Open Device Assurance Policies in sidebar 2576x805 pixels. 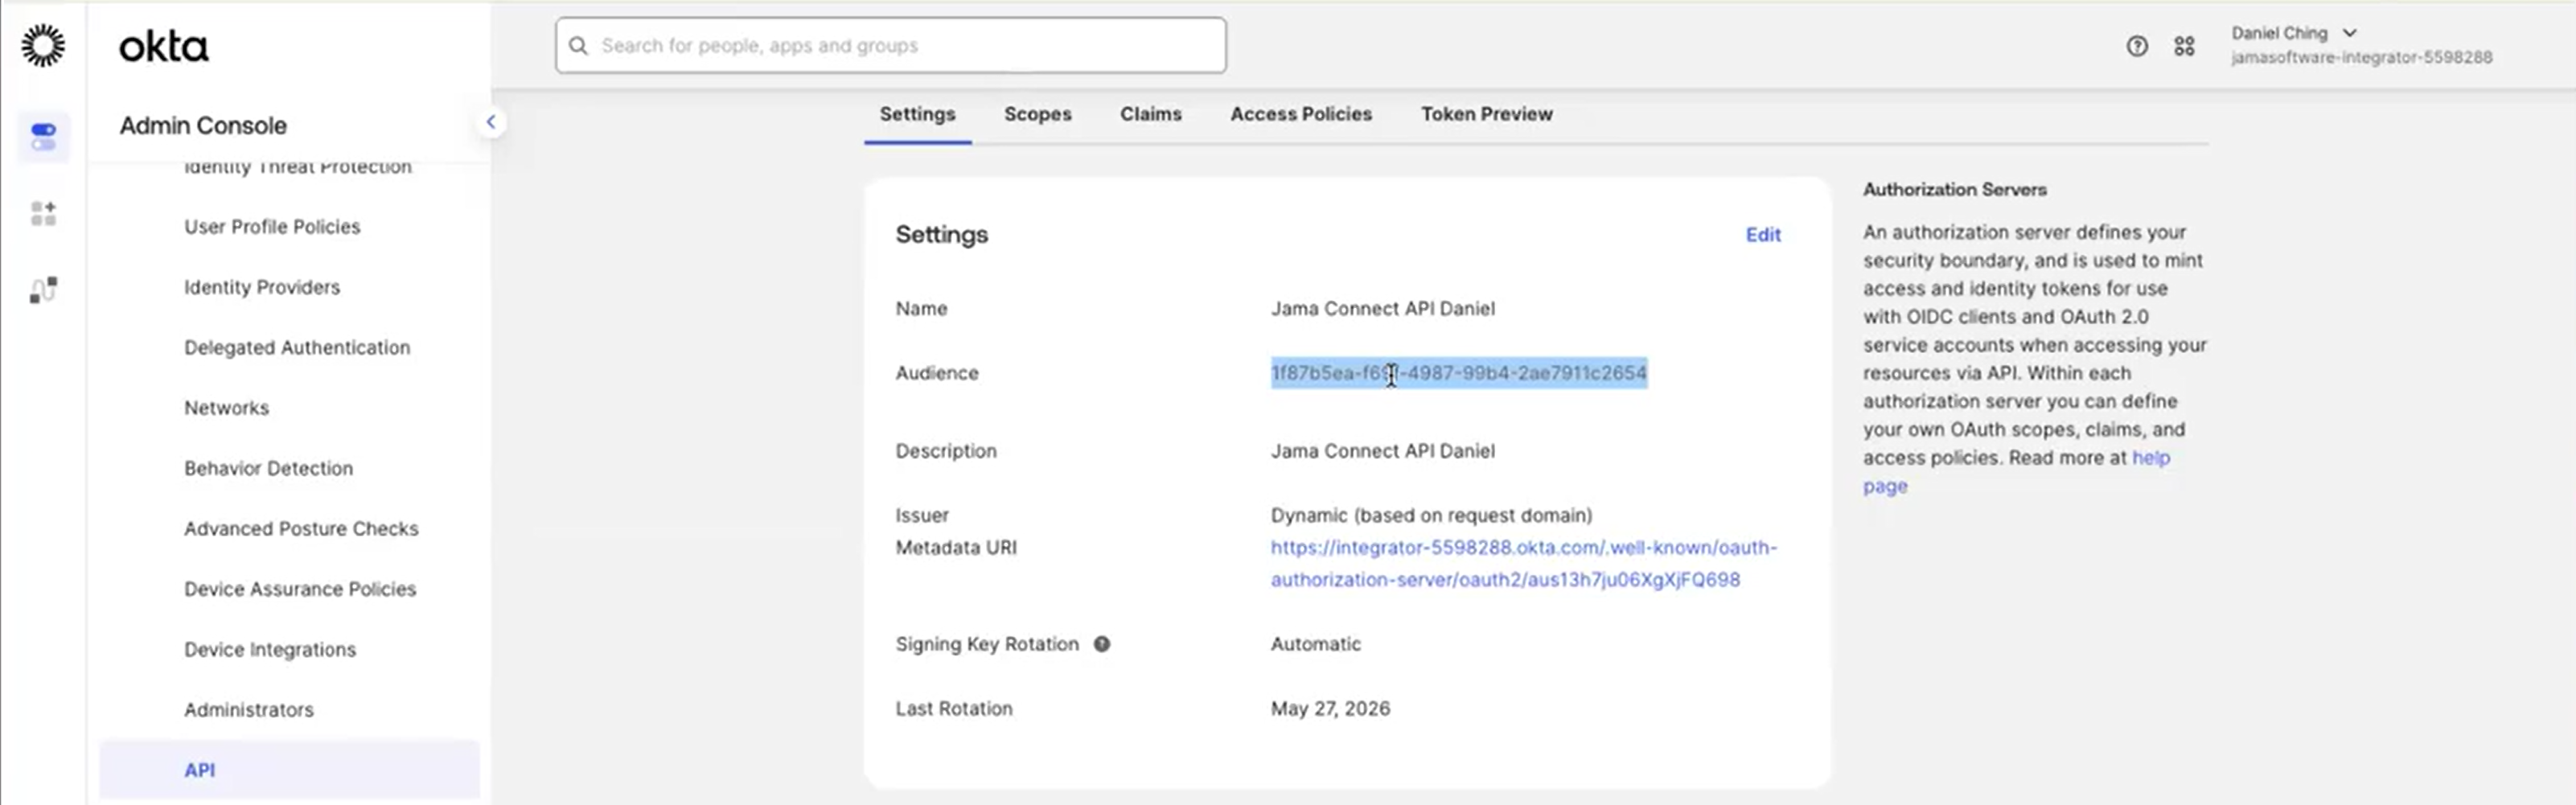tap(300, 589)
